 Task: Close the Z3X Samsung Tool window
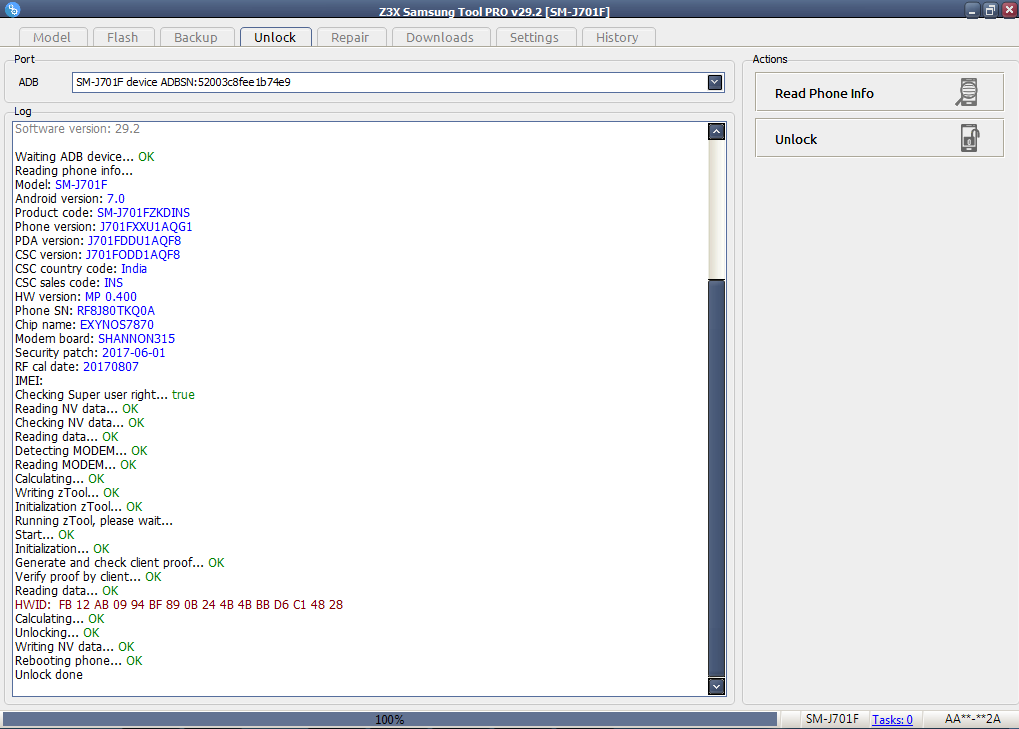[x=1009, y=10]
